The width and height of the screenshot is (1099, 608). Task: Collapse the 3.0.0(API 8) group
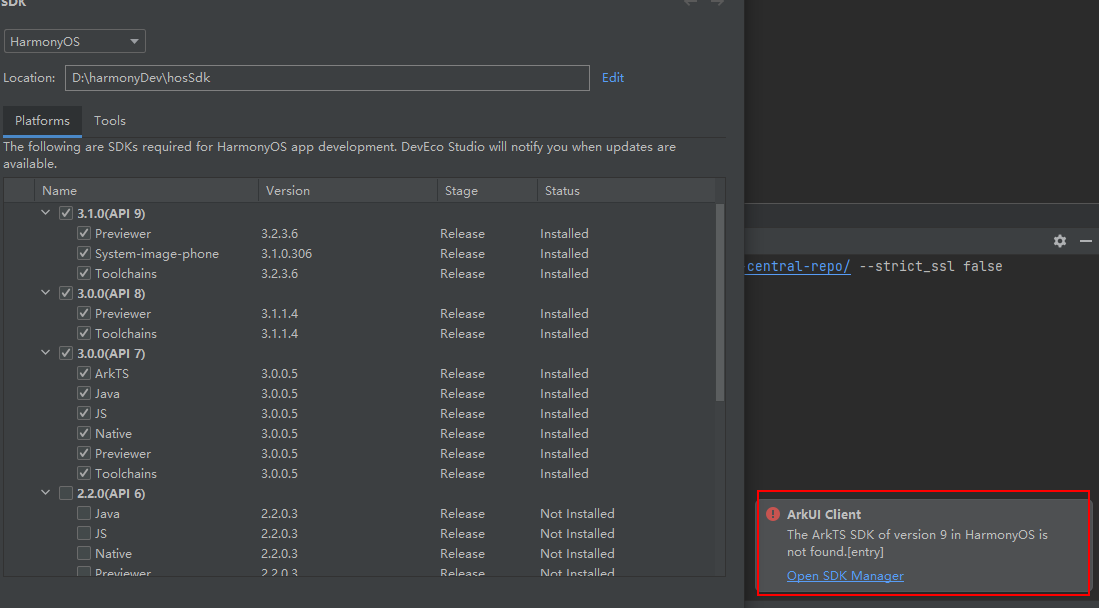(46, 292)
